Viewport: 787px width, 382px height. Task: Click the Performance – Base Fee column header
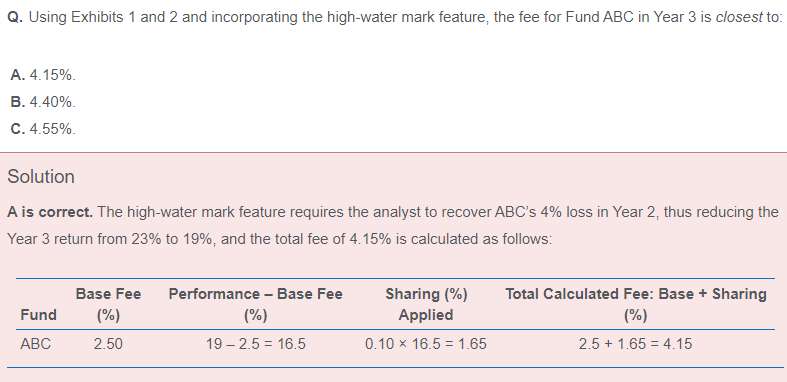tap(255, 304)
